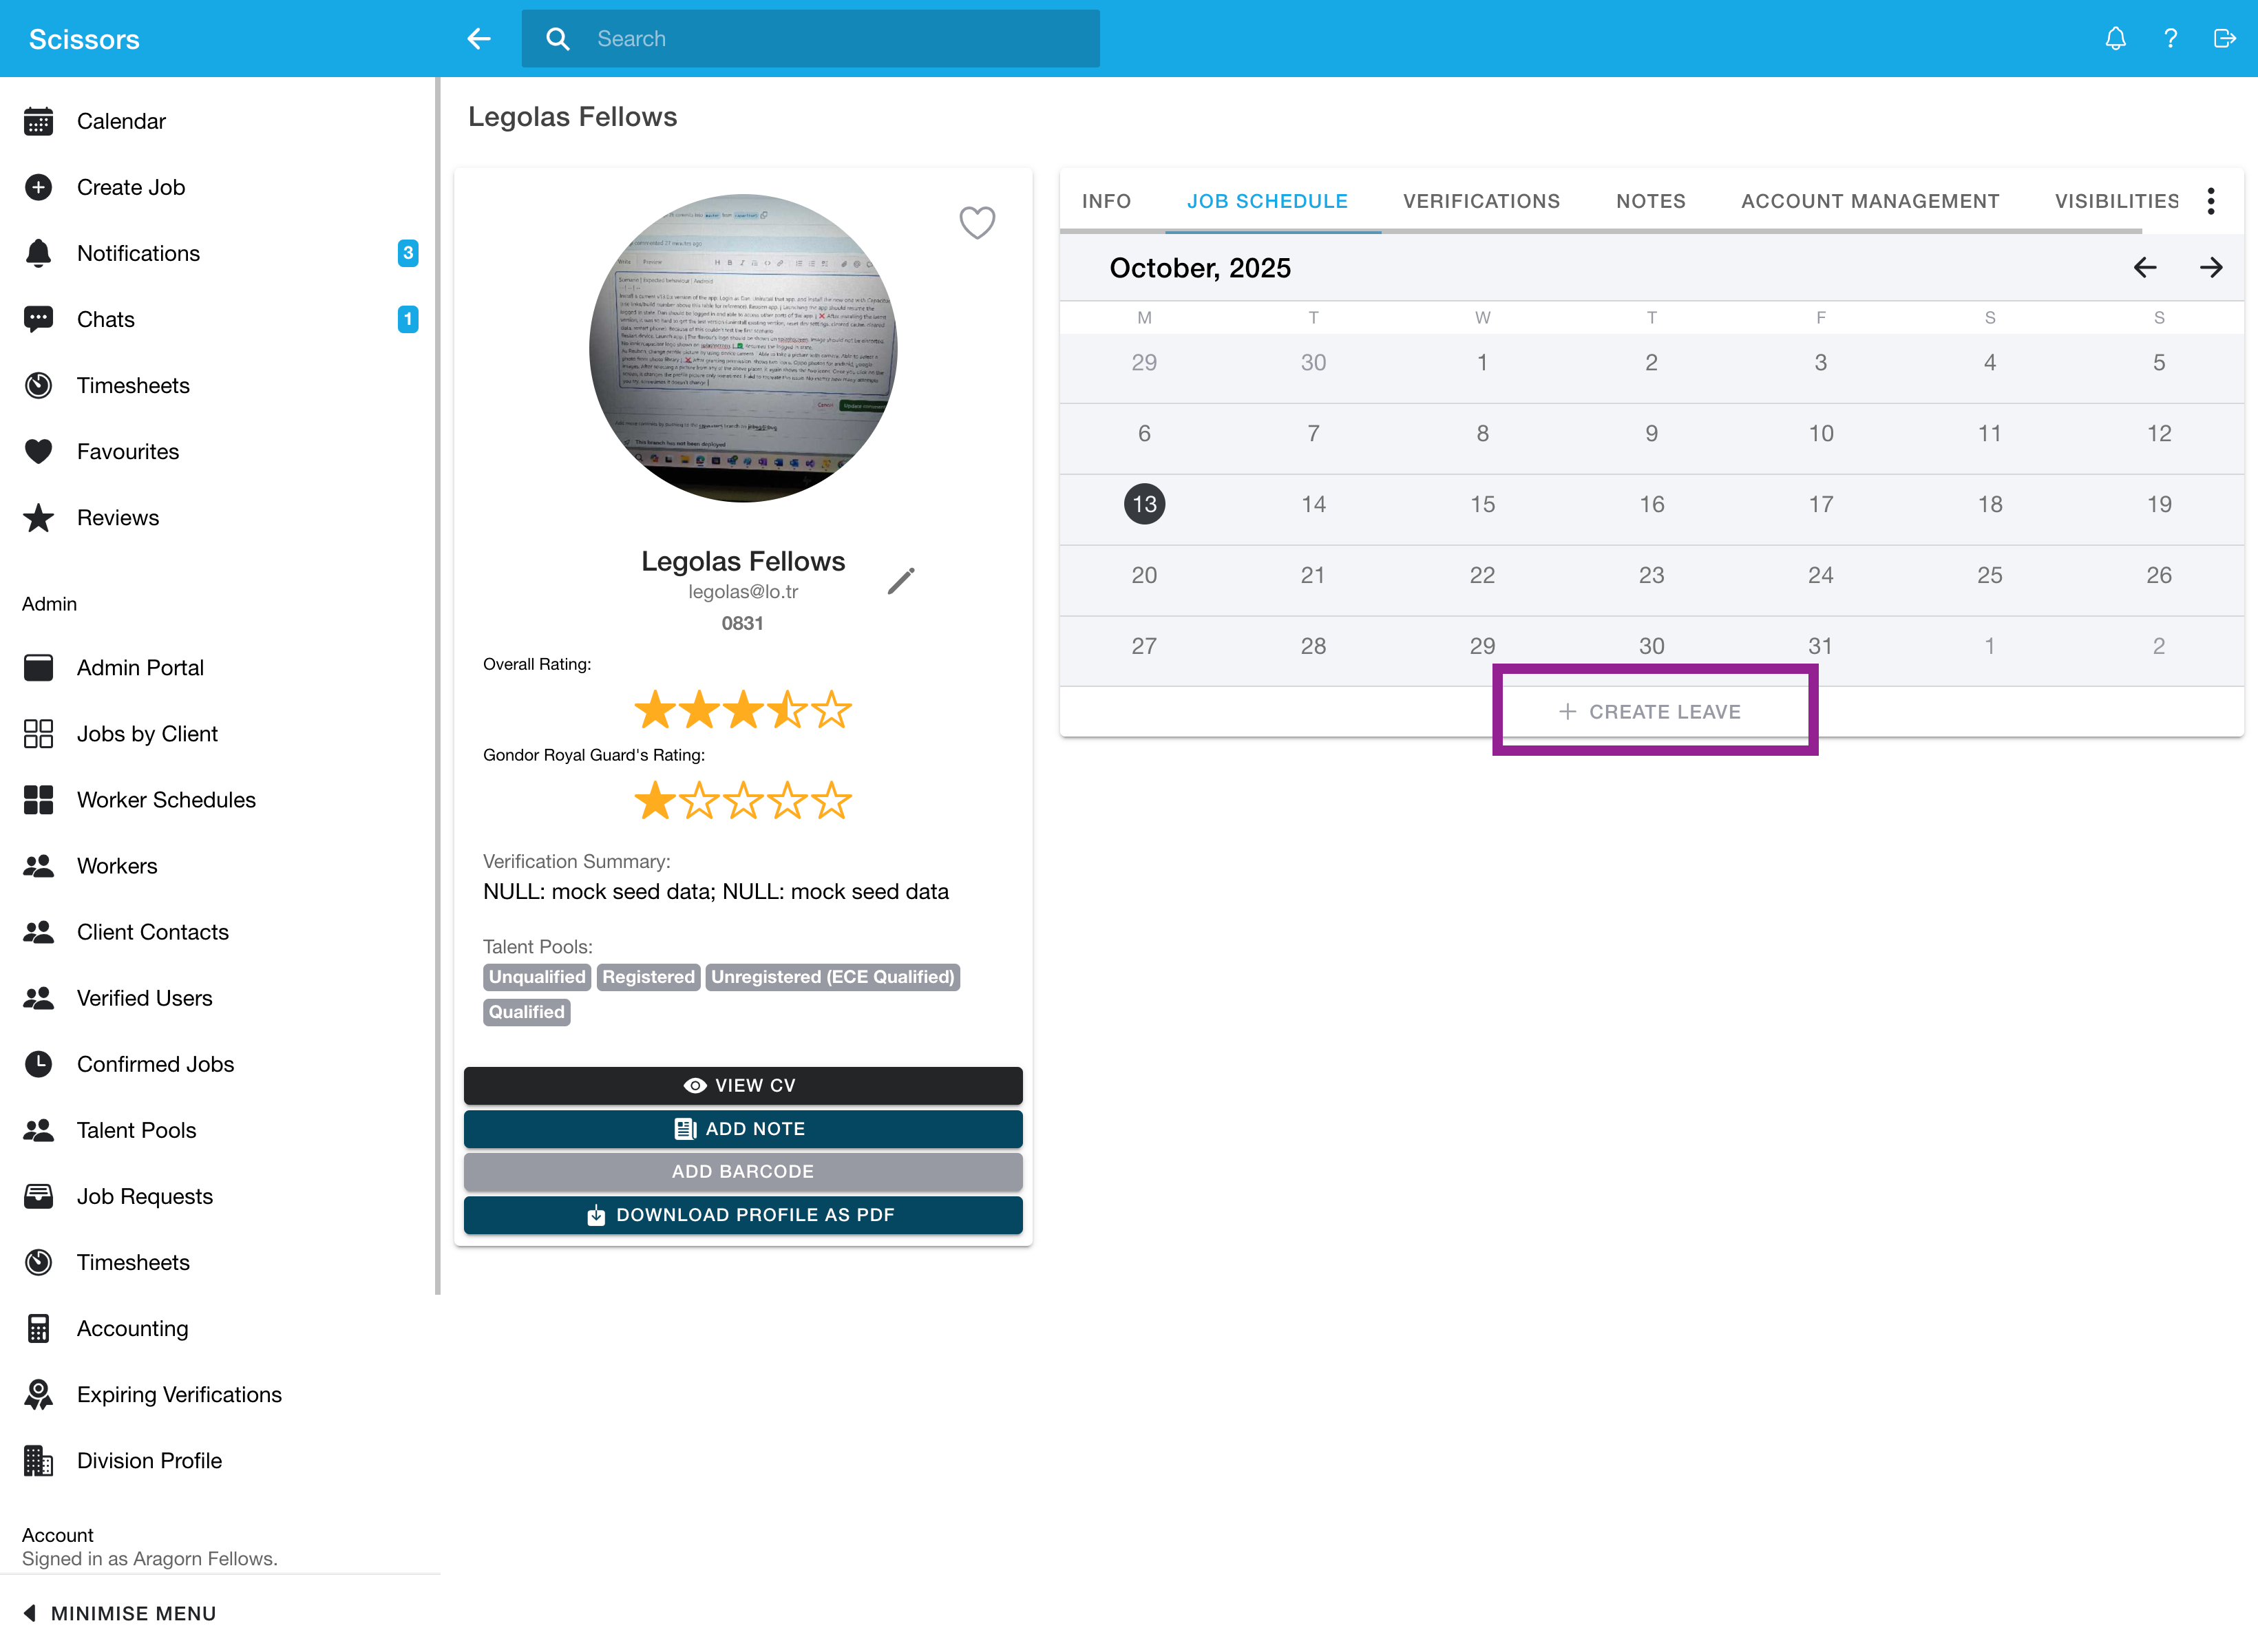Toggle the favourite heart on profile
2258x1652 pixels.
pos(977,222)
